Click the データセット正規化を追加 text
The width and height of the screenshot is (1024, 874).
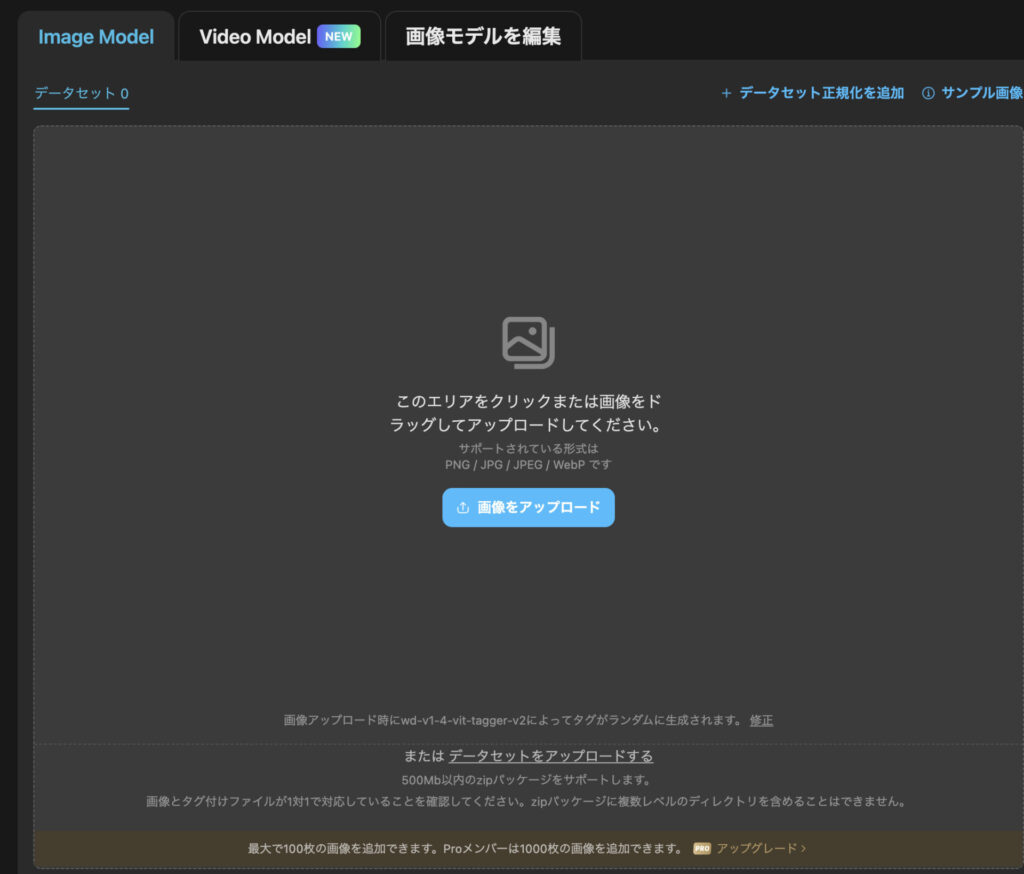click(x=821, y=93)
